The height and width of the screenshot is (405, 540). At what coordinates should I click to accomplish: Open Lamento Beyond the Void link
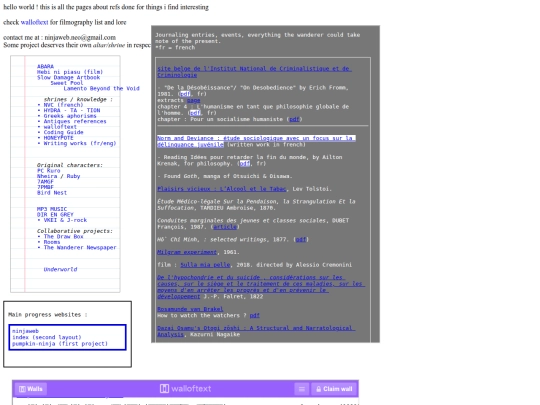click(x=102, y=89)
